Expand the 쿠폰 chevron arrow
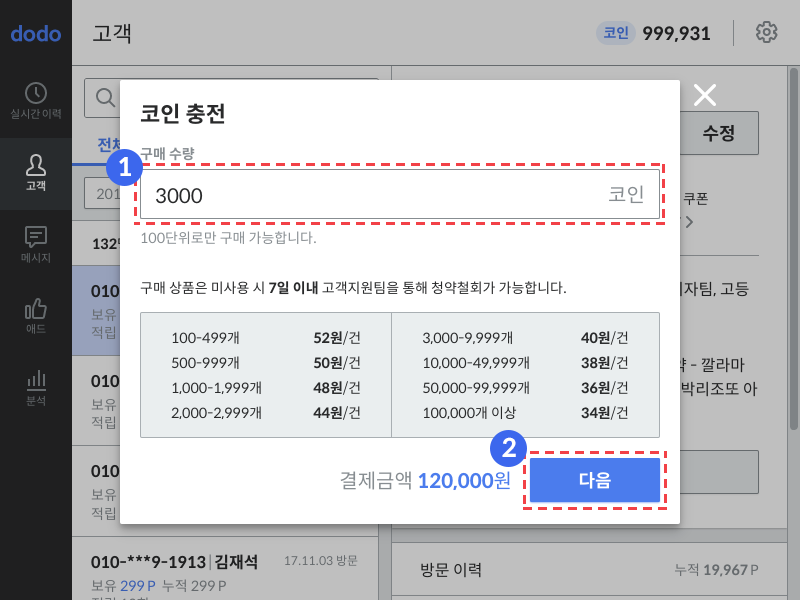This screenshot has height=600, width=800. (x=689, y=222)
